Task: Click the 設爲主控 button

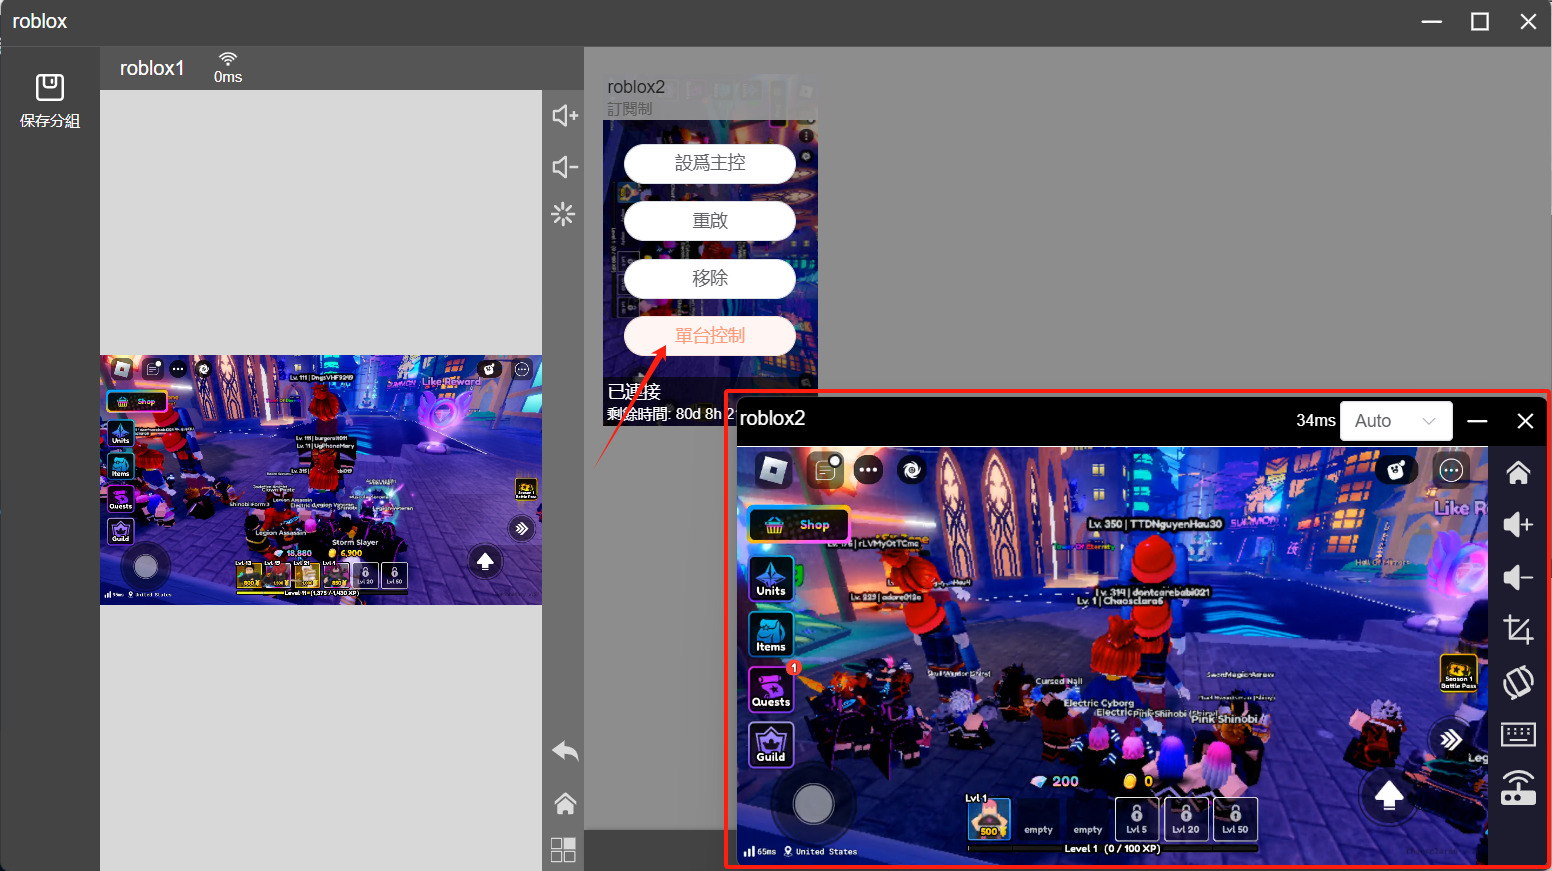Action: [x=710, y=163]
